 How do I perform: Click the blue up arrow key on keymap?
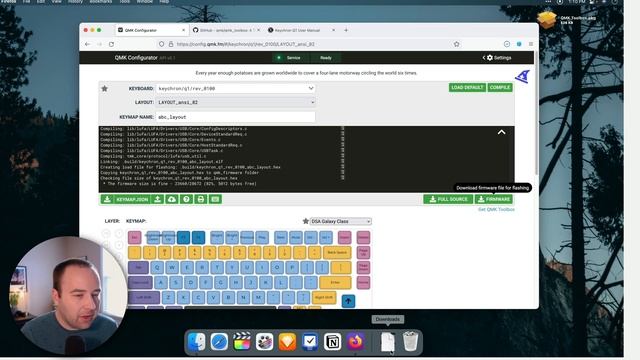coord(348,301)
